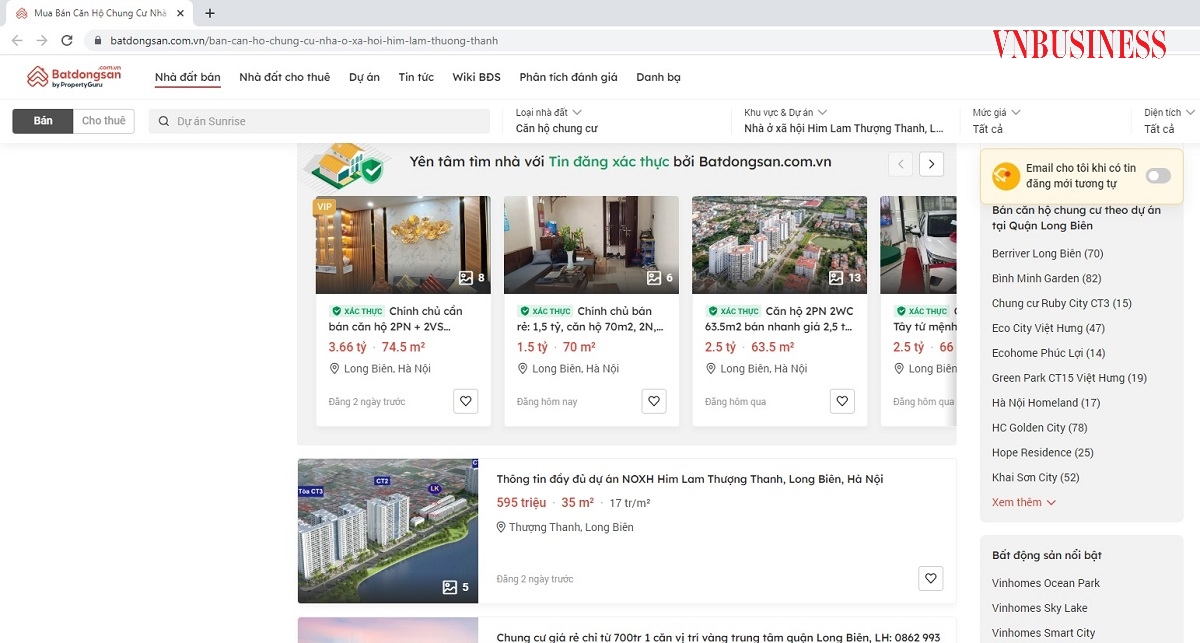
Task: Toggle the heart on the 1.5 tỷ listing
Action: click(653, 401)
